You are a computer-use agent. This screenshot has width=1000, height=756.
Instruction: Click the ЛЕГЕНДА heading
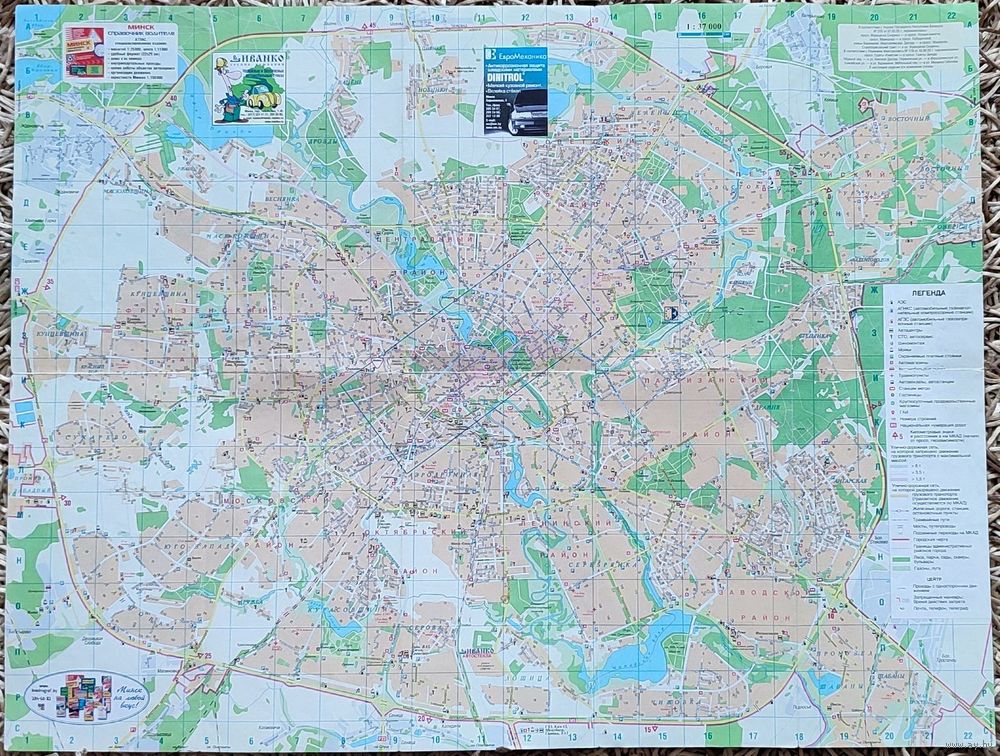[927, 294]
